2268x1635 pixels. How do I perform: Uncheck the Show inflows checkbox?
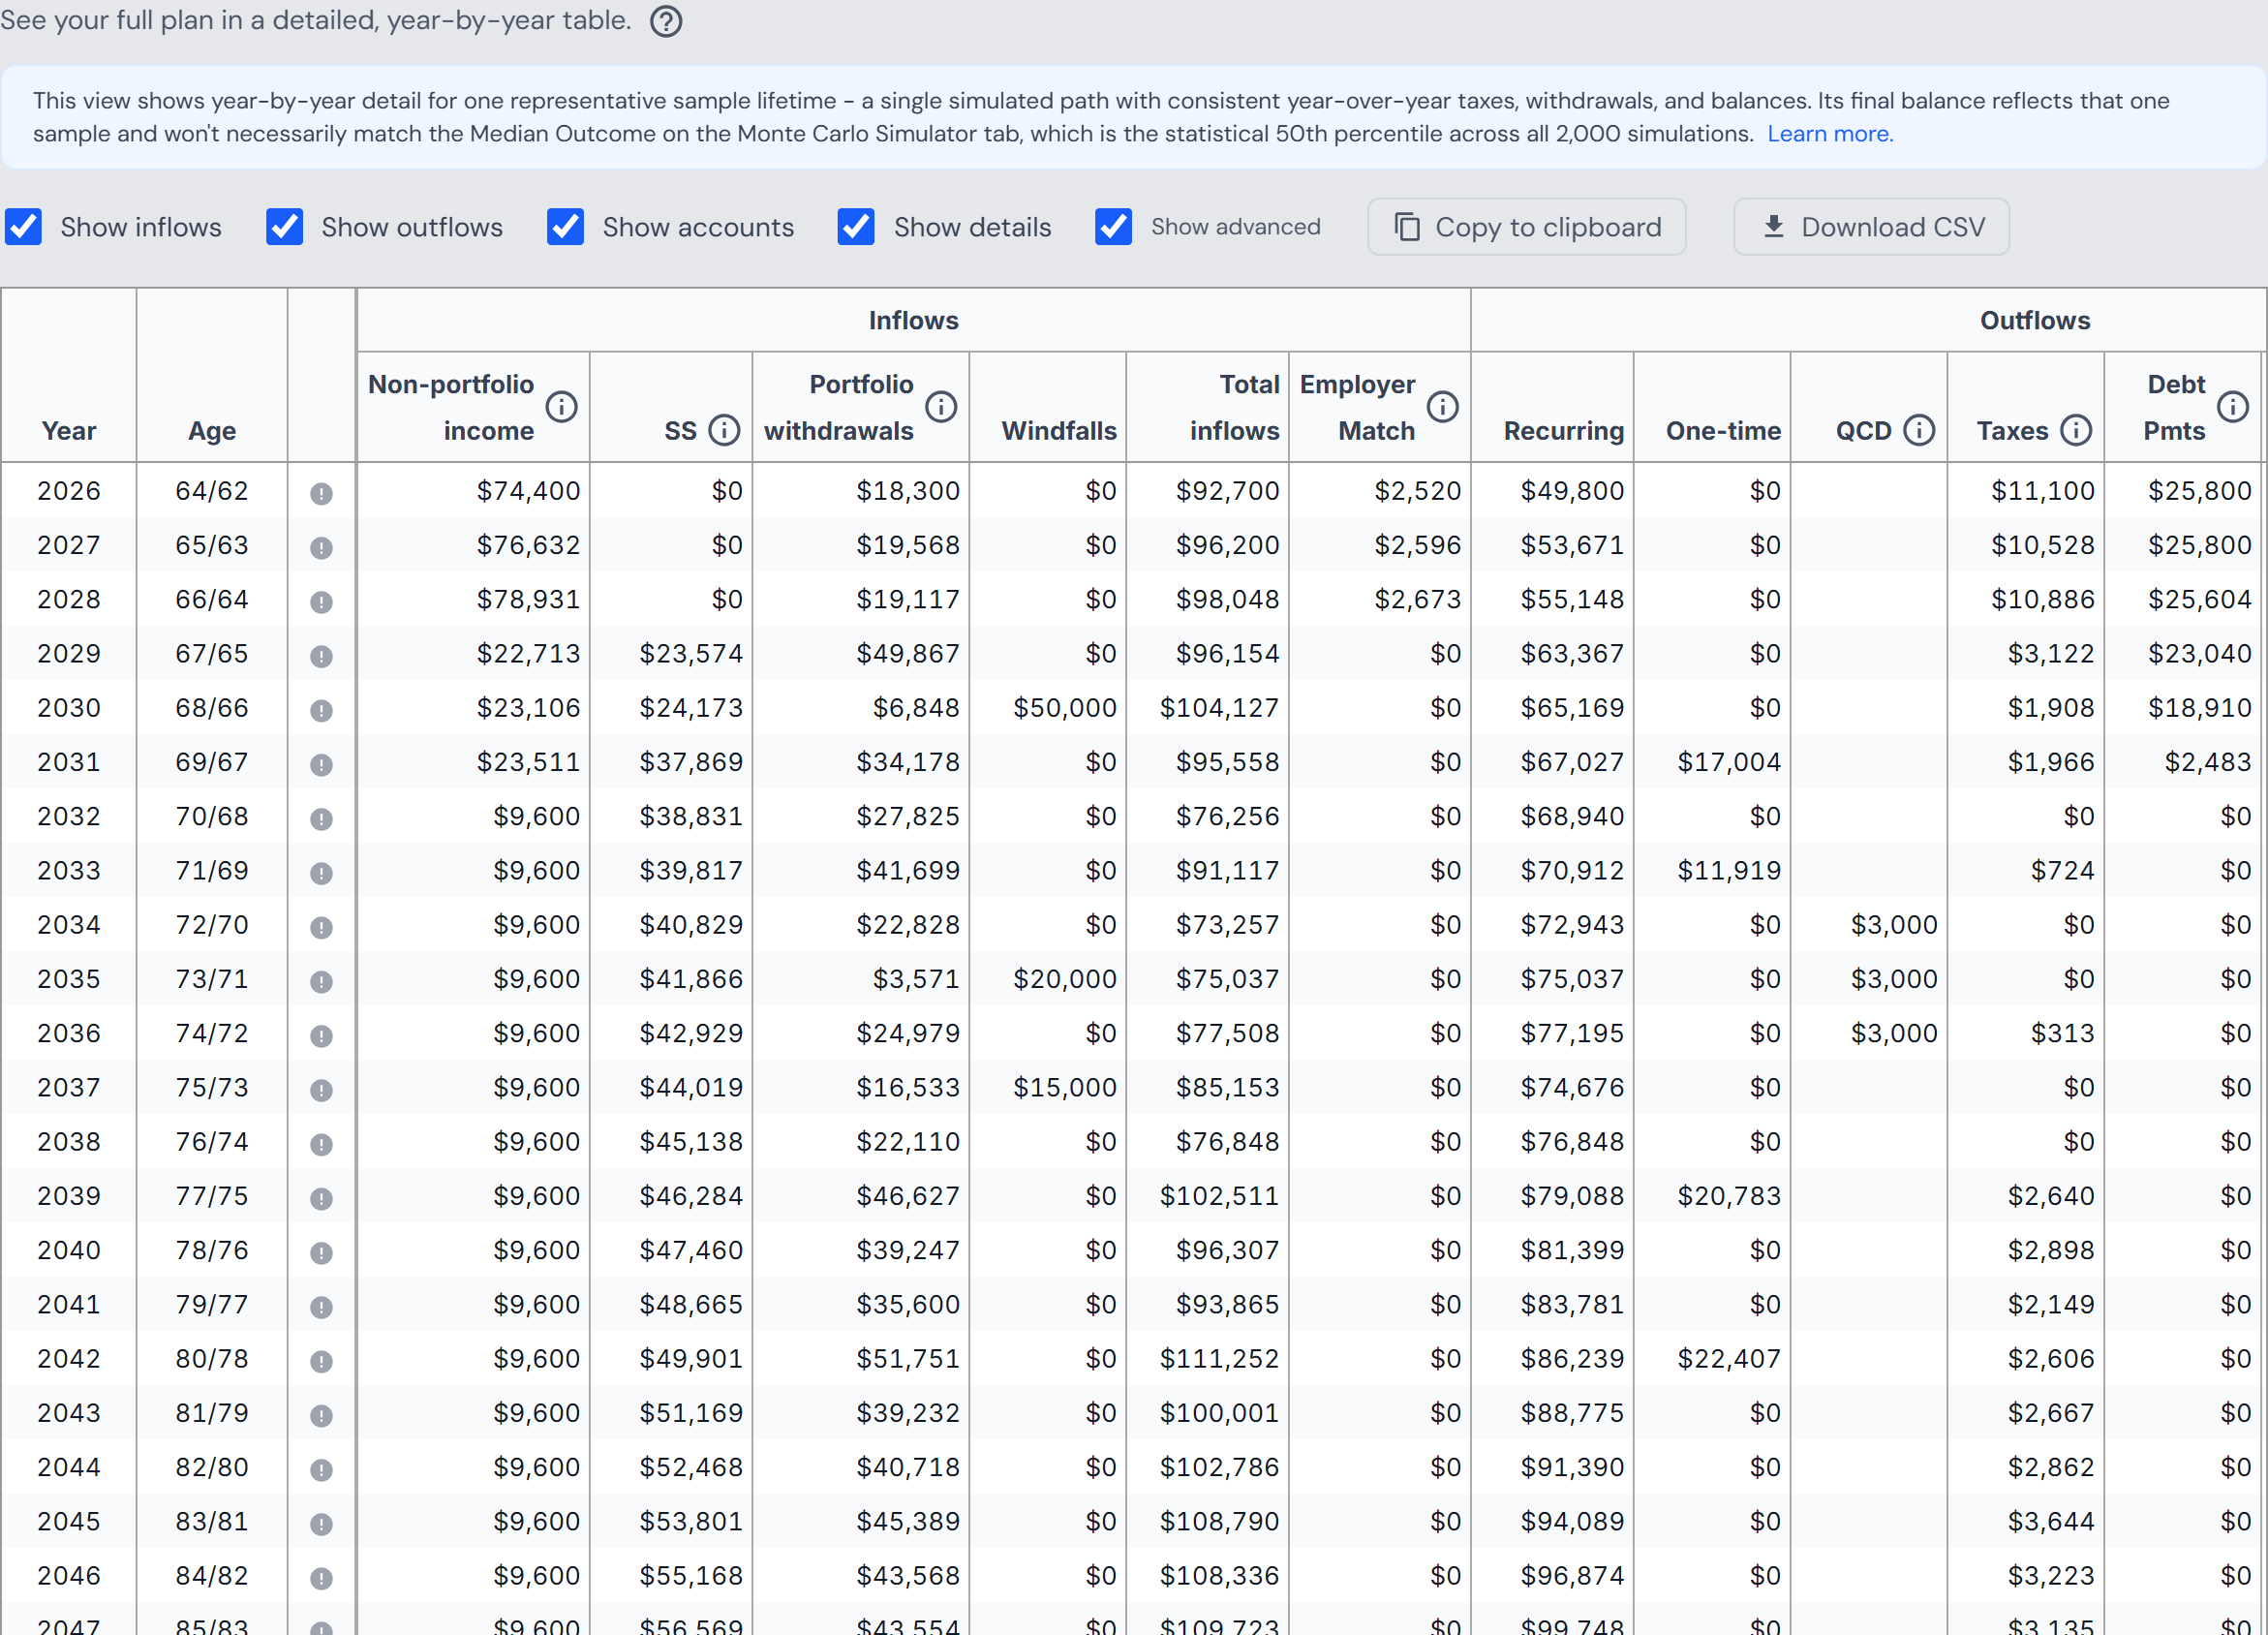24,227
